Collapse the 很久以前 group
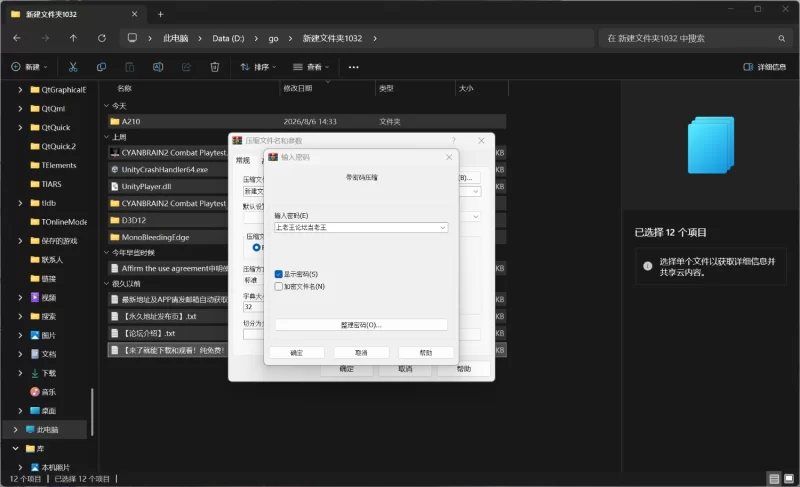 [x=107, y=284]
